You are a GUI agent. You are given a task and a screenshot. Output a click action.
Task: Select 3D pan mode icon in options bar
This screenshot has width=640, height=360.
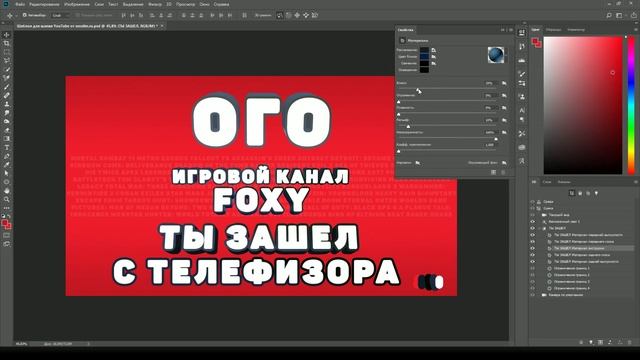coord(297,16)
